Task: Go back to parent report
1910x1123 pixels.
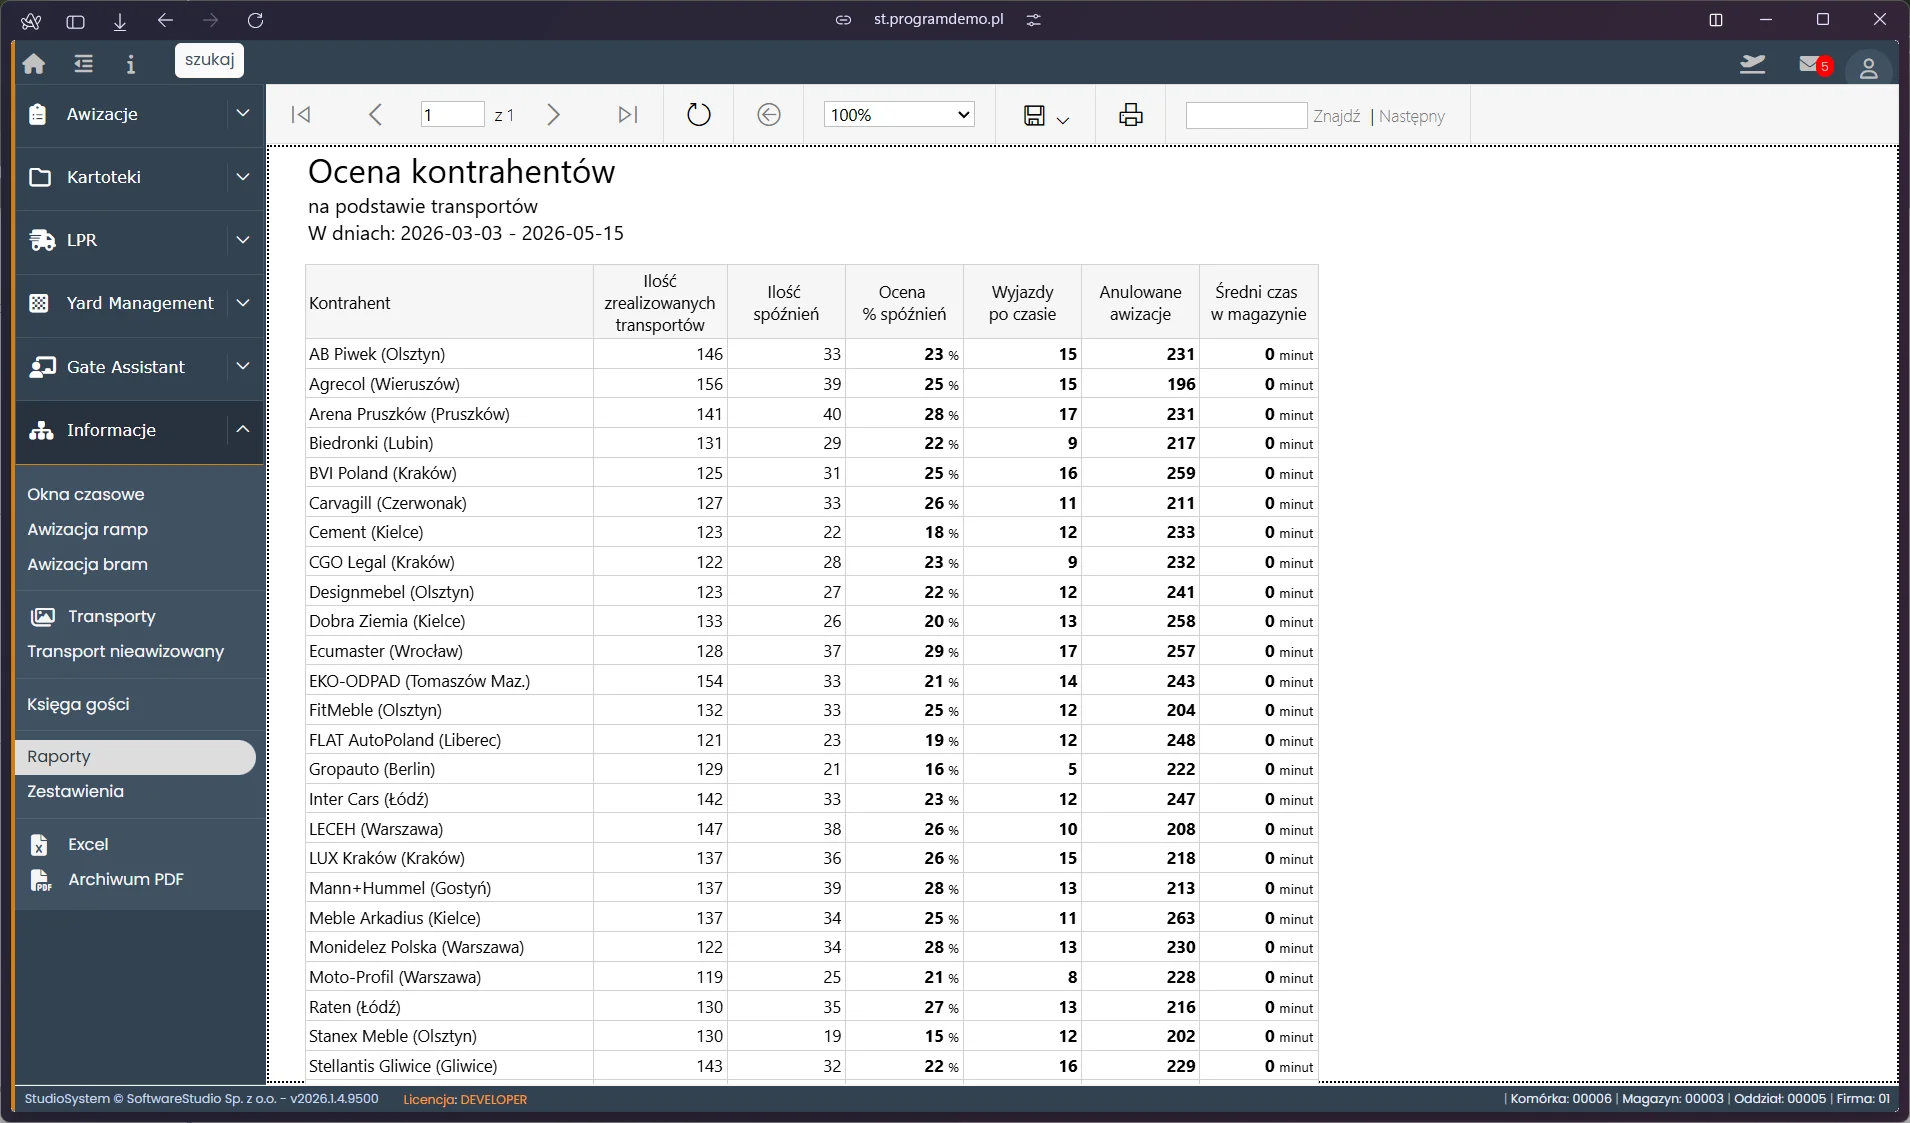Action: pyautogui.click(x=768, y=115)
